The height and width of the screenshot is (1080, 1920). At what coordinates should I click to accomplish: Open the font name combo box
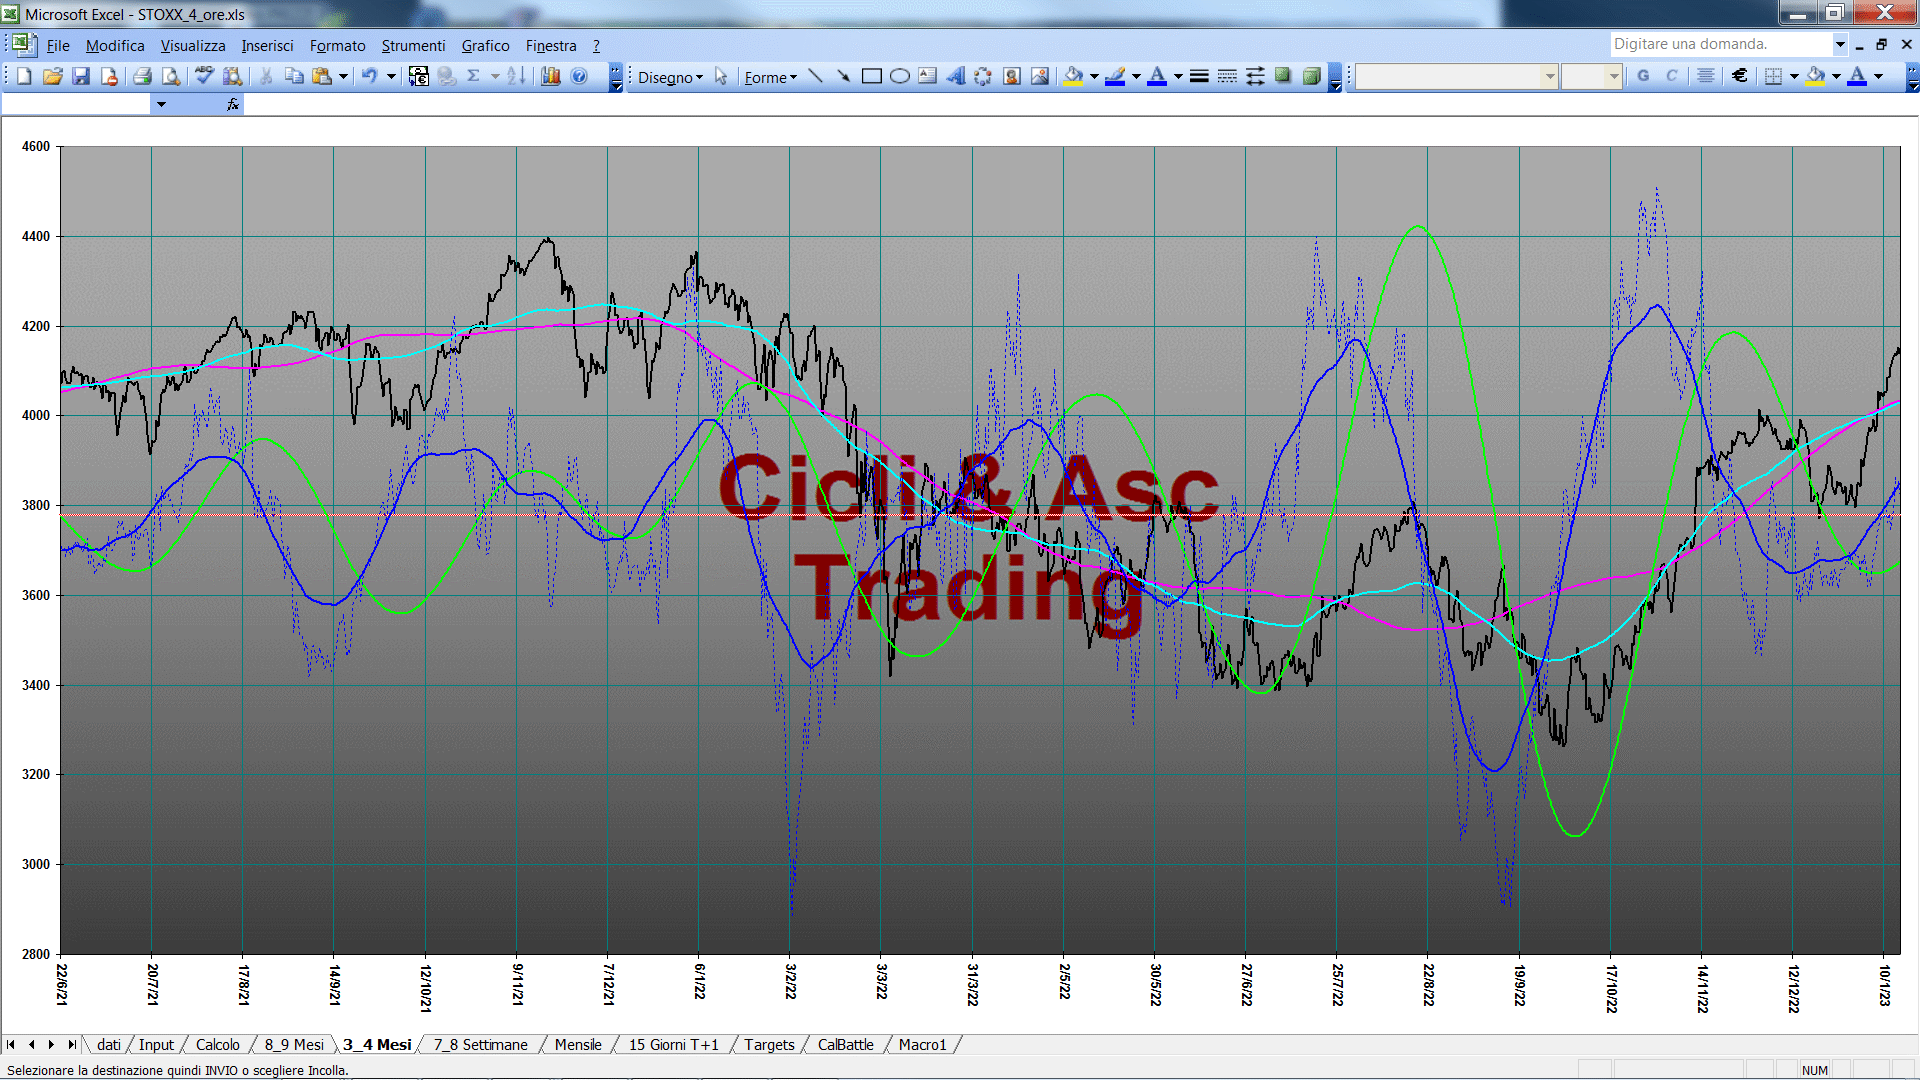(1457, 76)
